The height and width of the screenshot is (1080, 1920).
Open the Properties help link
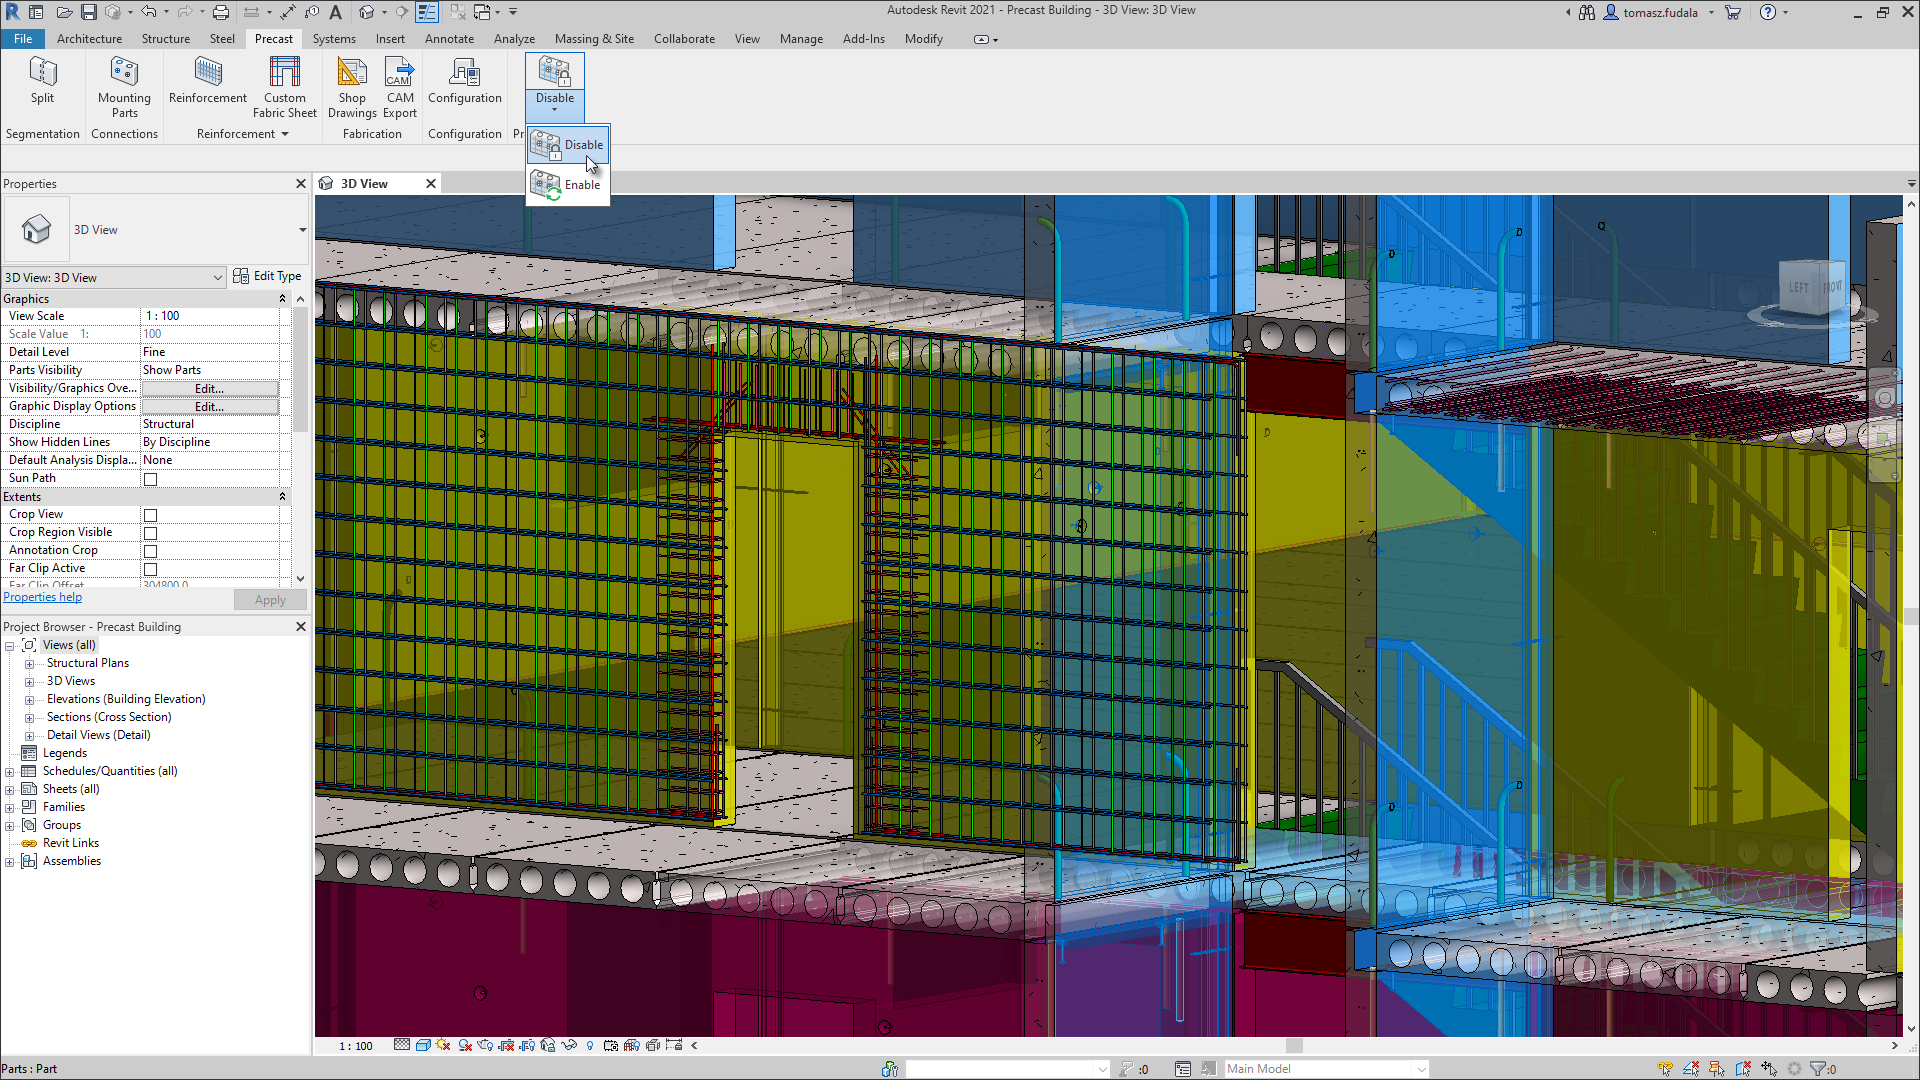click(x=42, y=597)
